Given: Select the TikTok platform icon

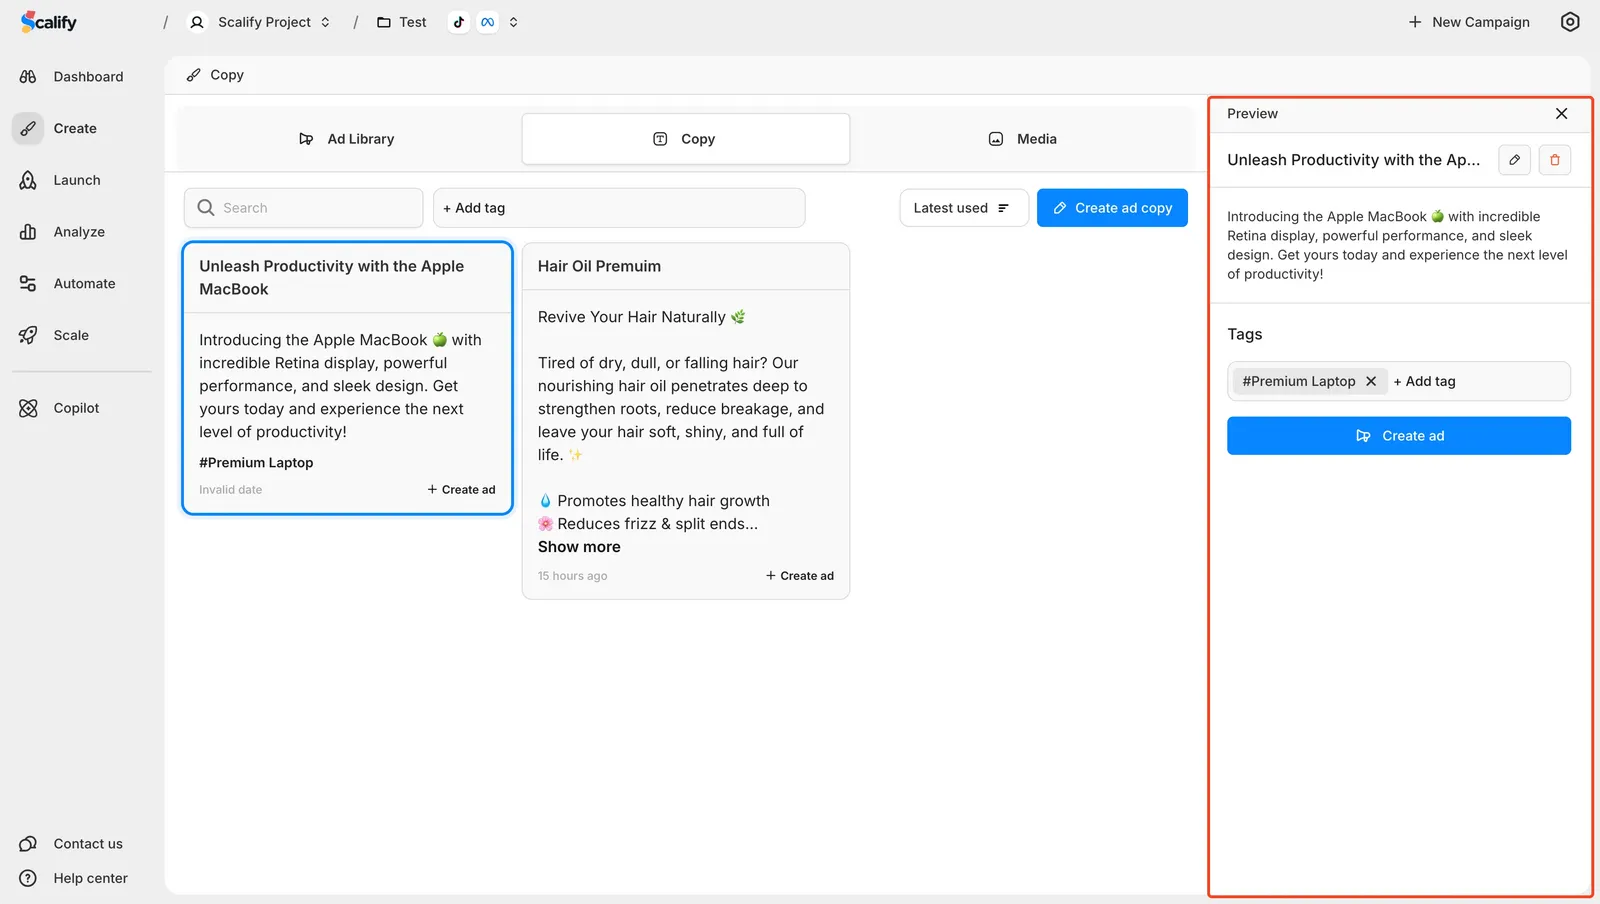Looking at the screenshot, I should pyautogui.click(x=459, y=22).
